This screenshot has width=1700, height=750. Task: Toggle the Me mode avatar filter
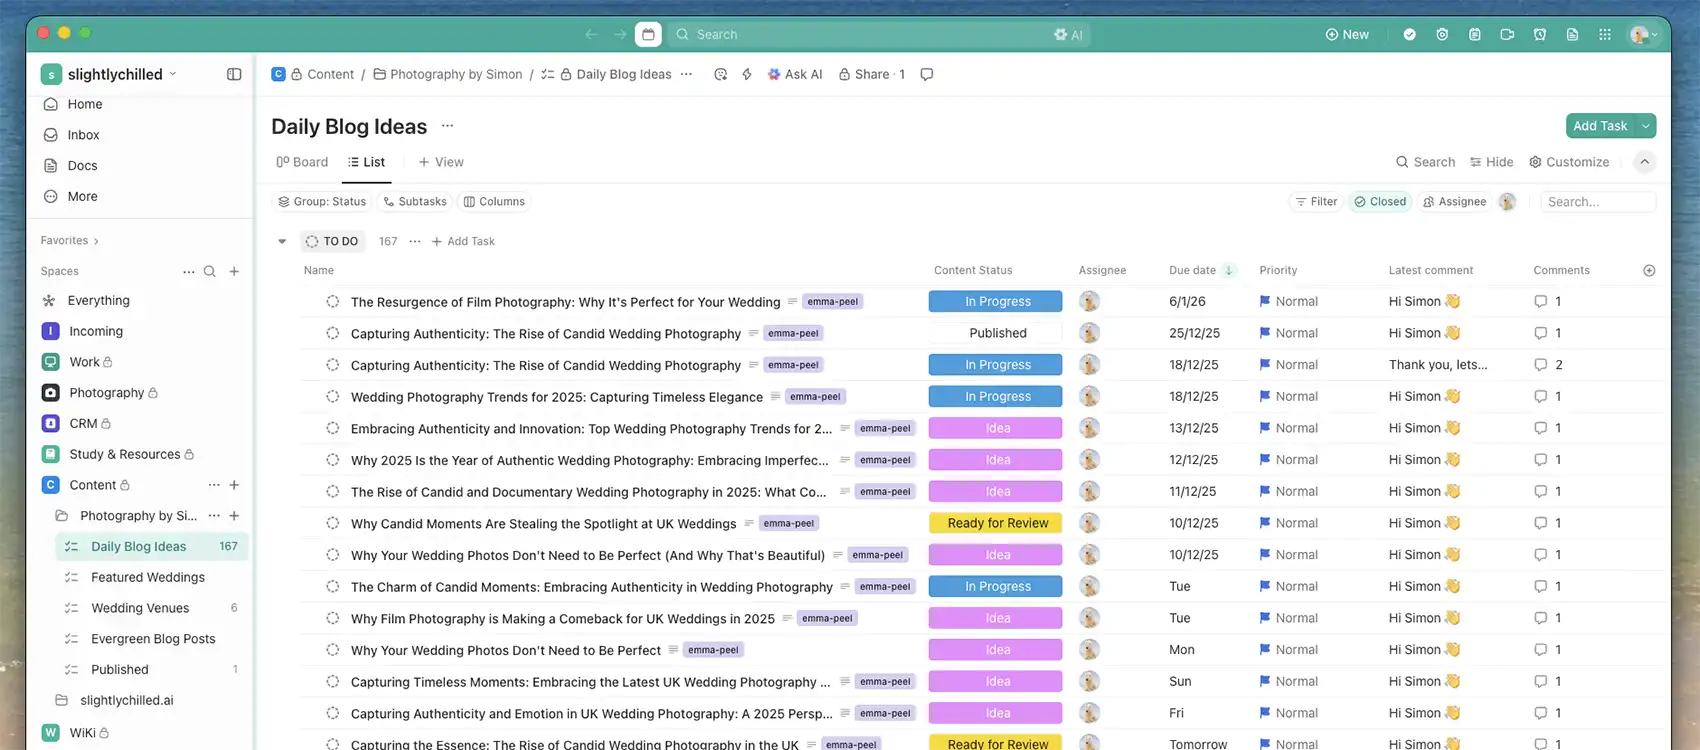coord(1507,202)
